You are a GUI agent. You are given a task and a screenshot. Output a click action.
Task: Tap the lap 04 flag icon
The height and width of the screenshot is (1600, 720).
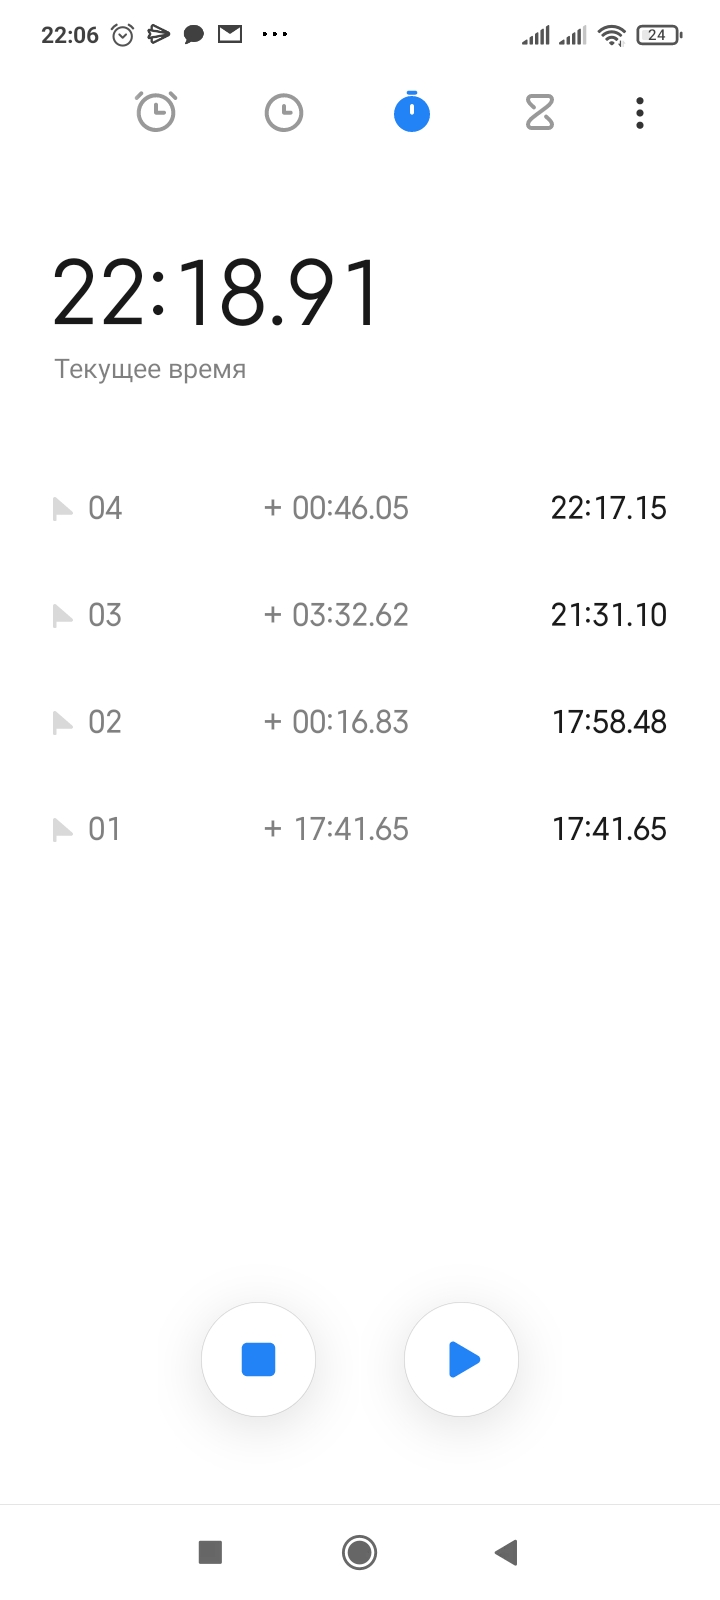[63, 509]
